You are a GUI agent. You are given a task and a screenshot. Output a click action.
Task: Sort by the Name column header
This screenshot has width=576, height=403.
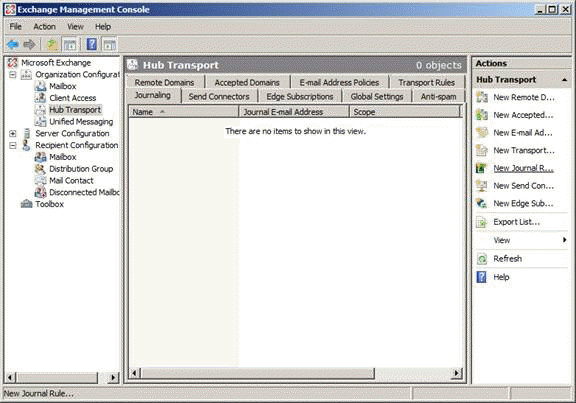tap(184, 112)
